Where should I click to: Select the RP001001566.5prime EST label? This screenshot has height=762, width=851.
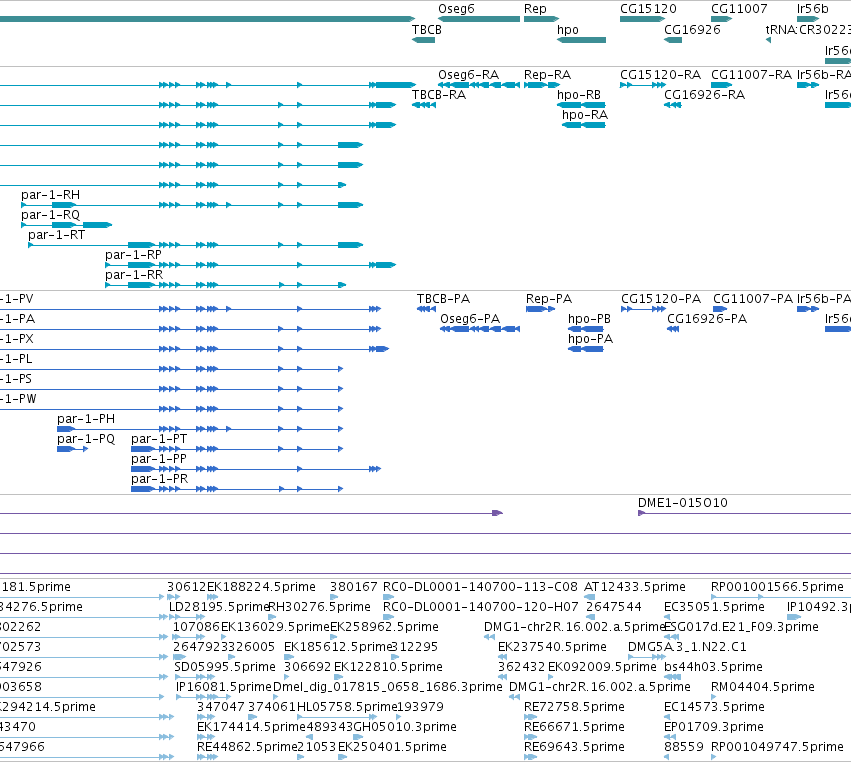coord(777,587)
